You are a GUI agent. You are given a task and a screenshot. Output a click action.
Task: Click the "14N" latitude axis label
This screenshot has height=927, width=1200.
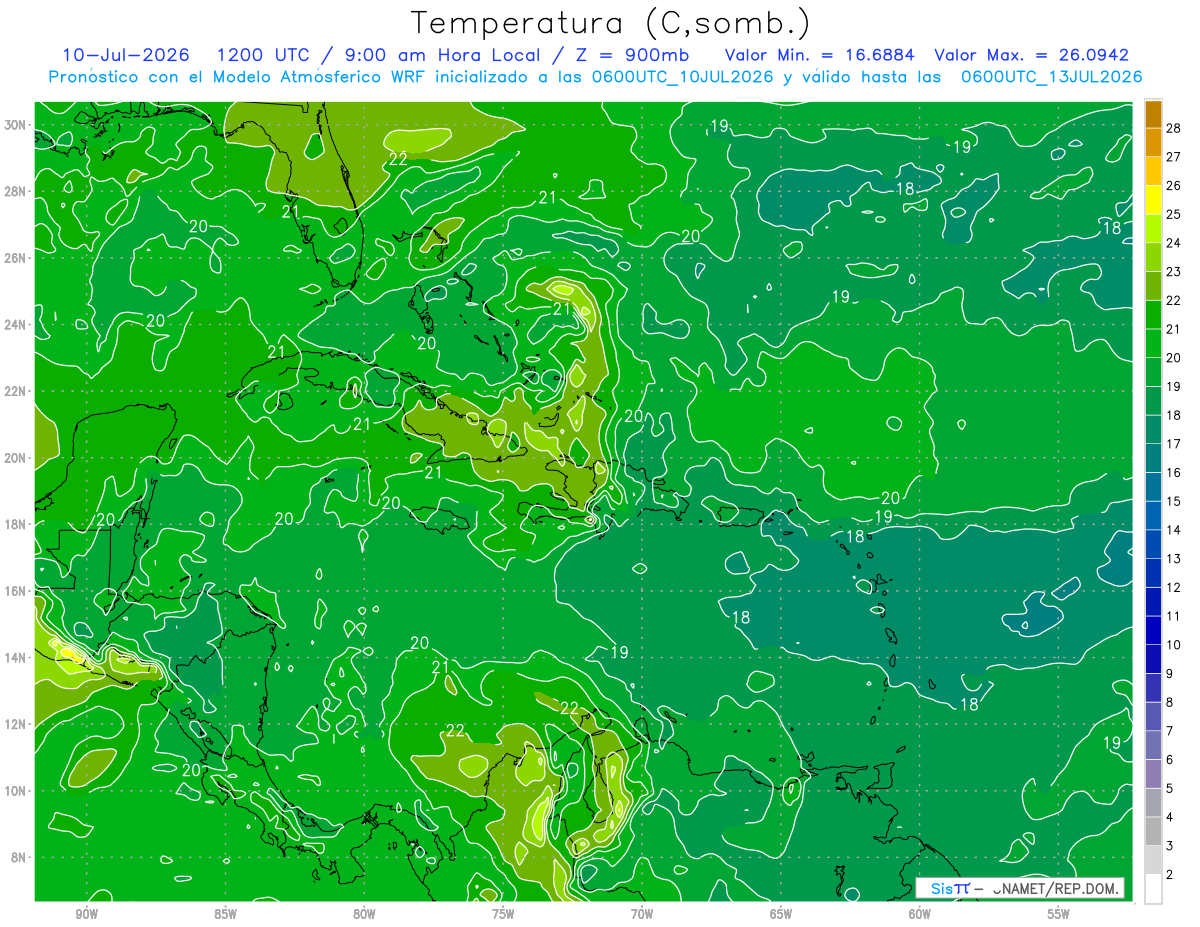17,657
